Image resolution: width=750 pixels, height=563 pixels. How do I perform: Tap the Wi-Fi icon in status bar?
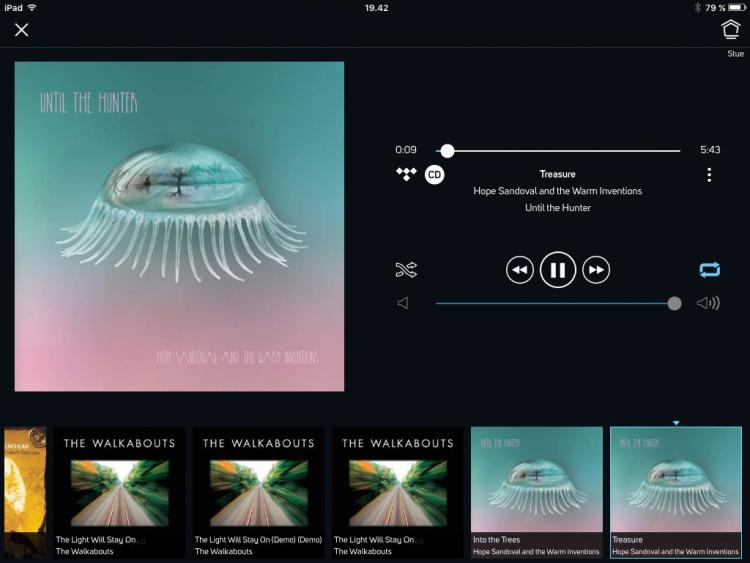[x=33, y=7]
